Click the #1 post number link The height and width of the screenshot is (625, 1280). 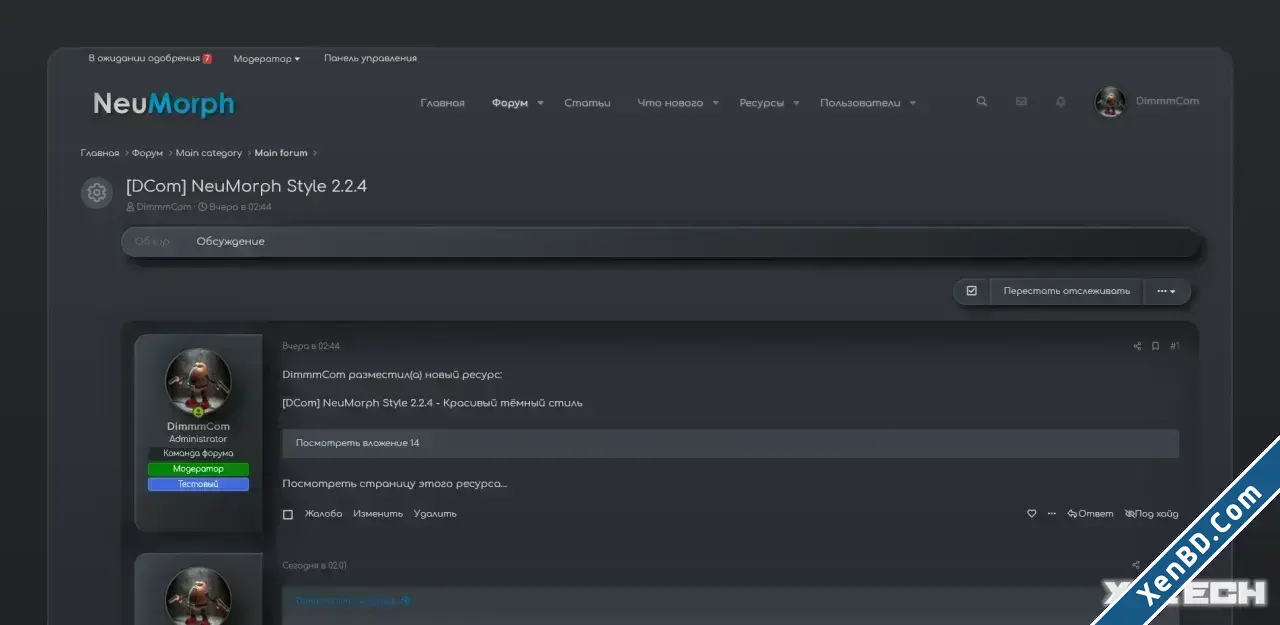pos(1174,346)
